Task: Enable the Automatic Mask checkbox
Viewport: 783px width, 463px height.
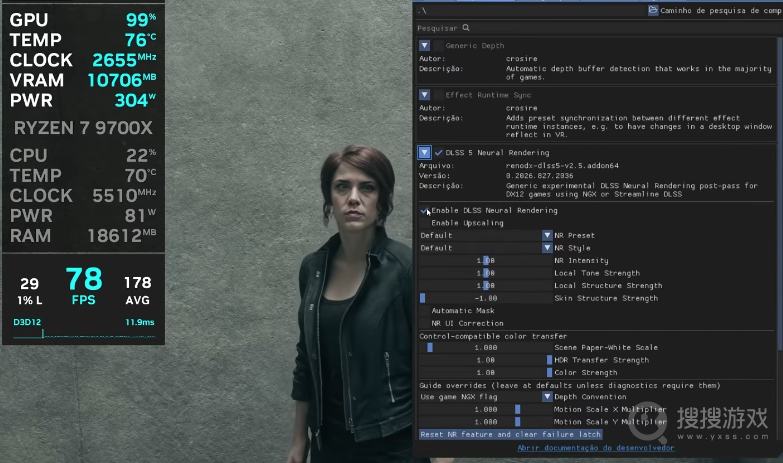Action: pyautogui.click(x=424, y=311)
